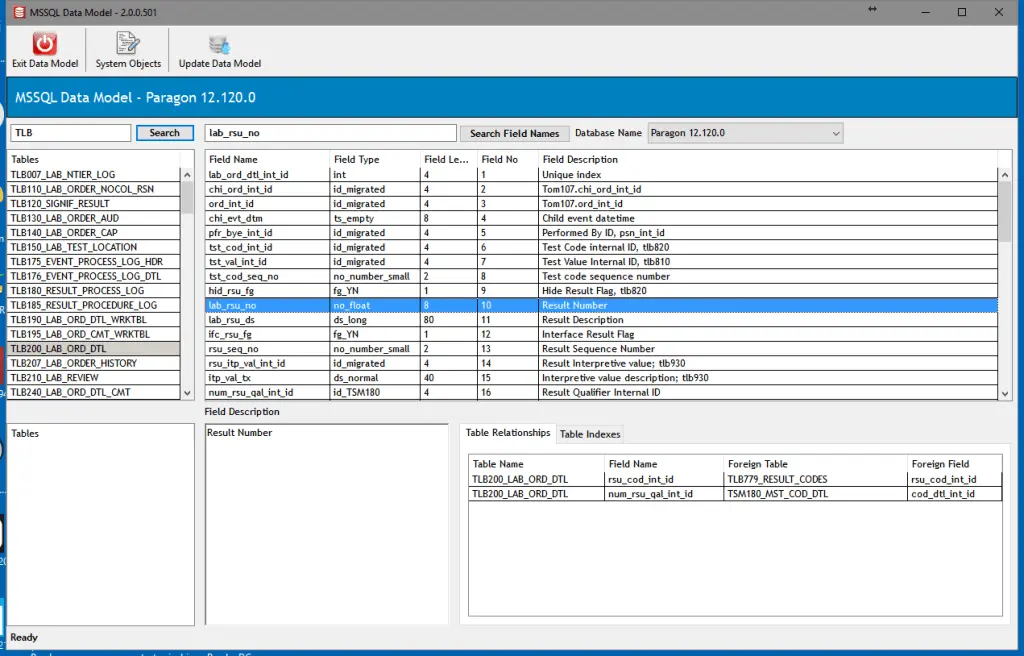This screenshot has width=1024, height=656.
Task: Click the field name search box
Action: 330,132
